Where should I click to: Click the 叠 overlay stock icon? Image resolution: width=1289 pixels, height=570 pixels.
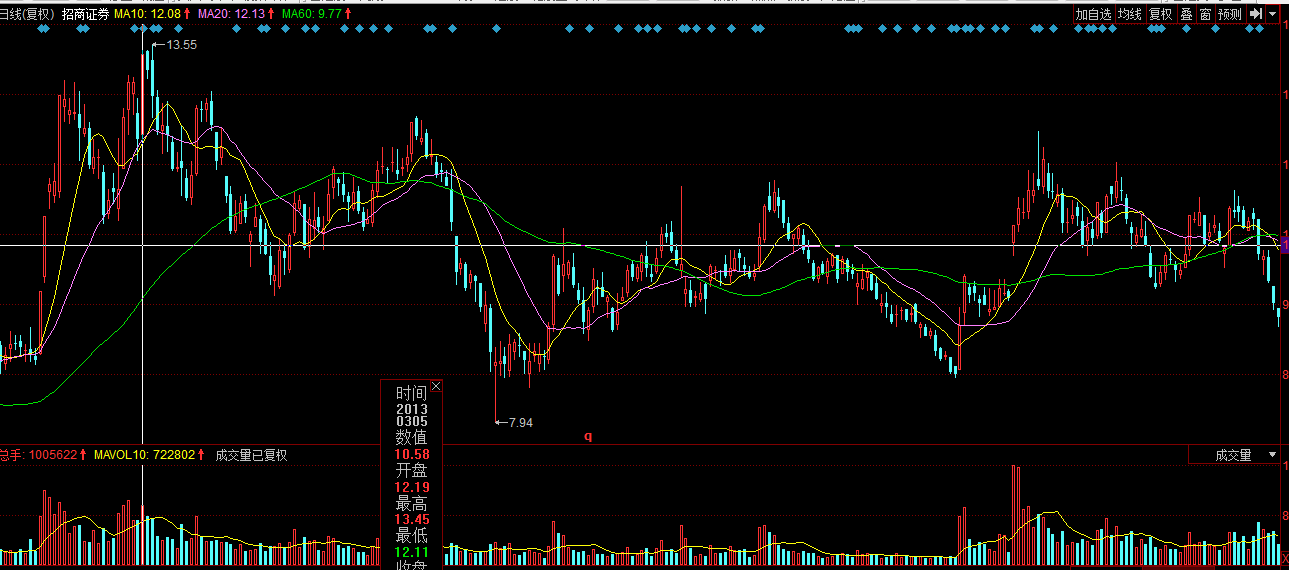[x=1186, y=14]
